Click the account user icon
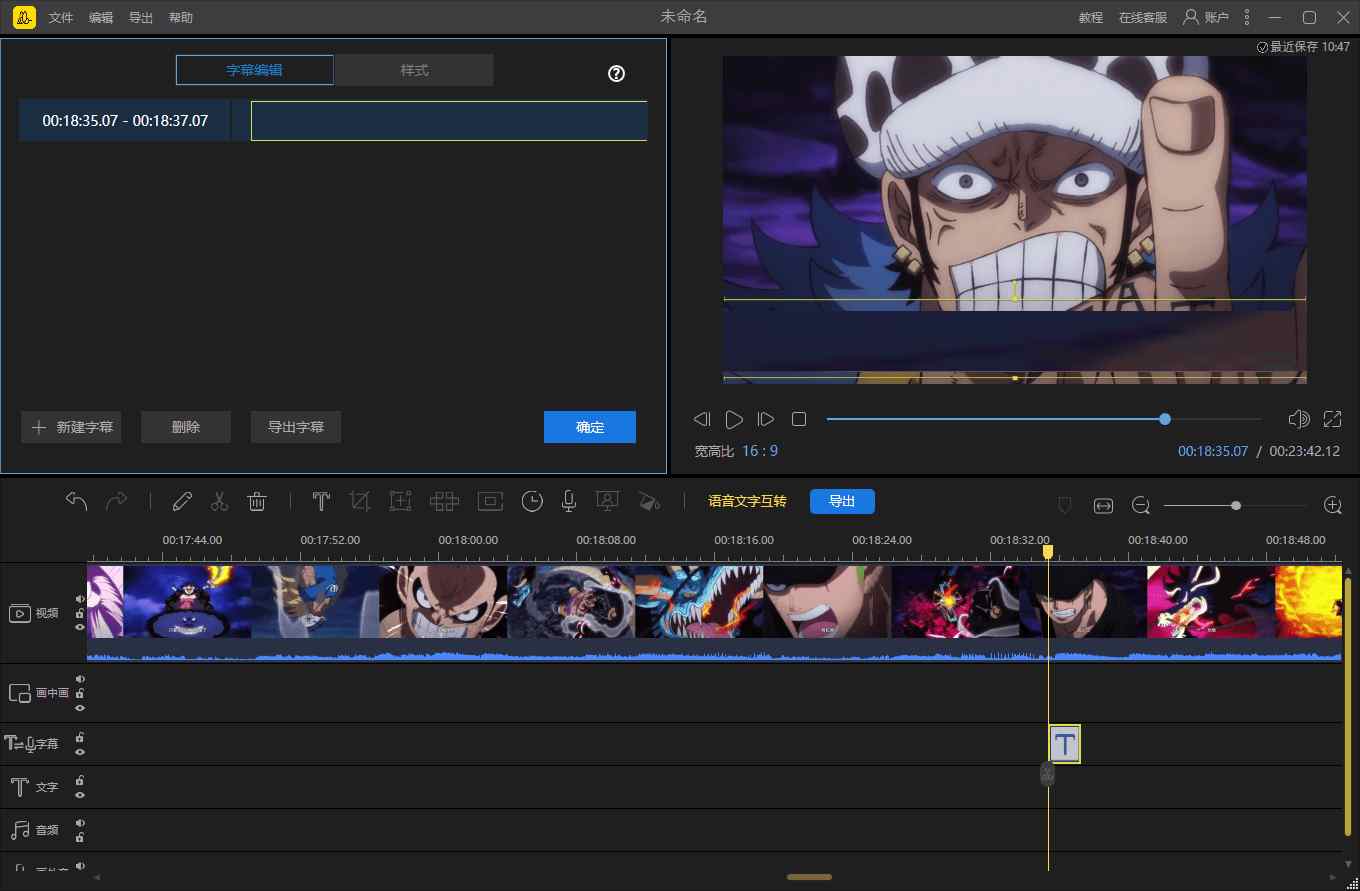Screen dimensions: 1360x891 tap(1191, 17)
